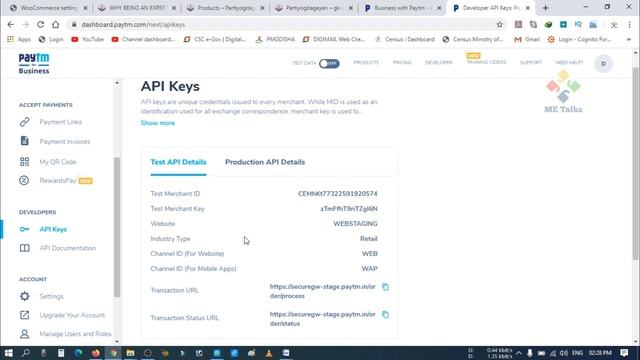Go back to the previous page

11,24
